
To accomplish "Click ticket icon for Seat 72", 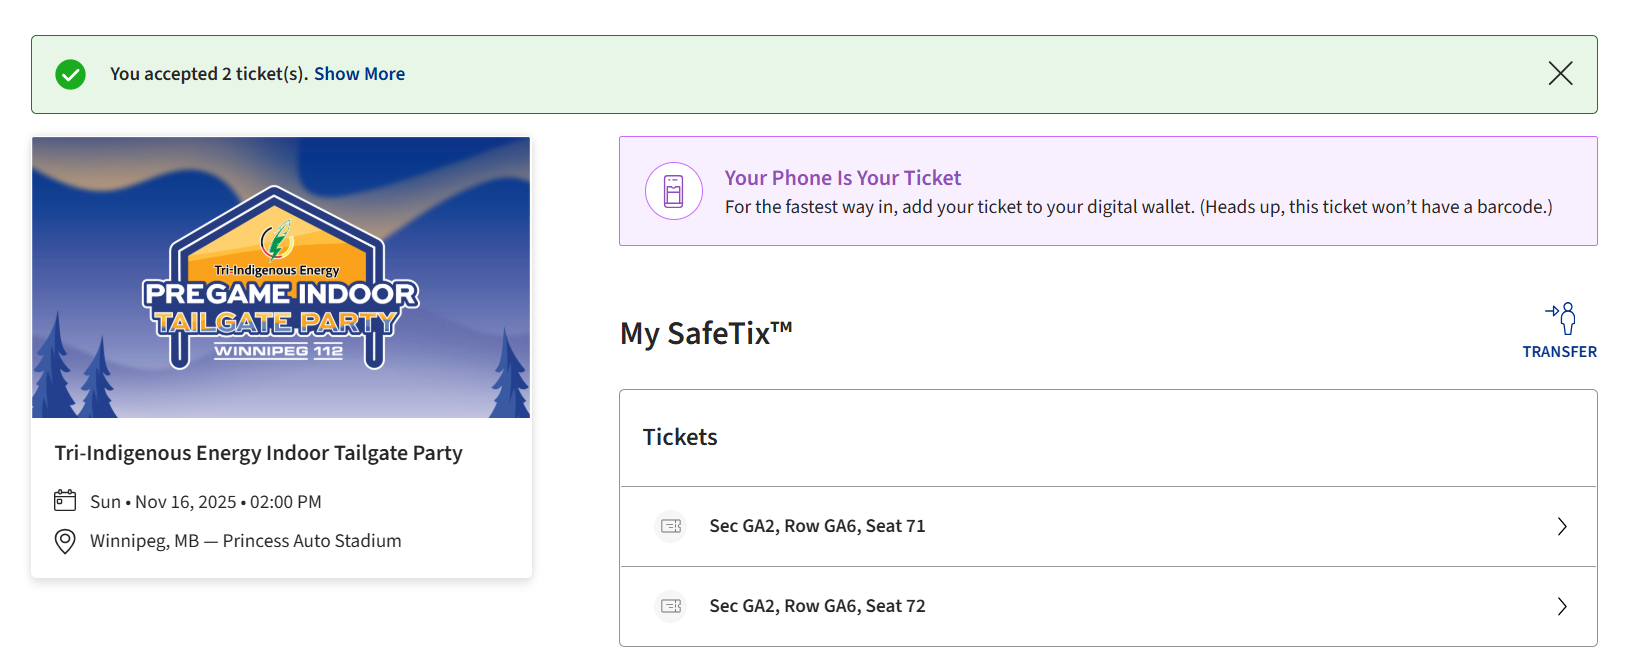I will (x=671, y=606).
